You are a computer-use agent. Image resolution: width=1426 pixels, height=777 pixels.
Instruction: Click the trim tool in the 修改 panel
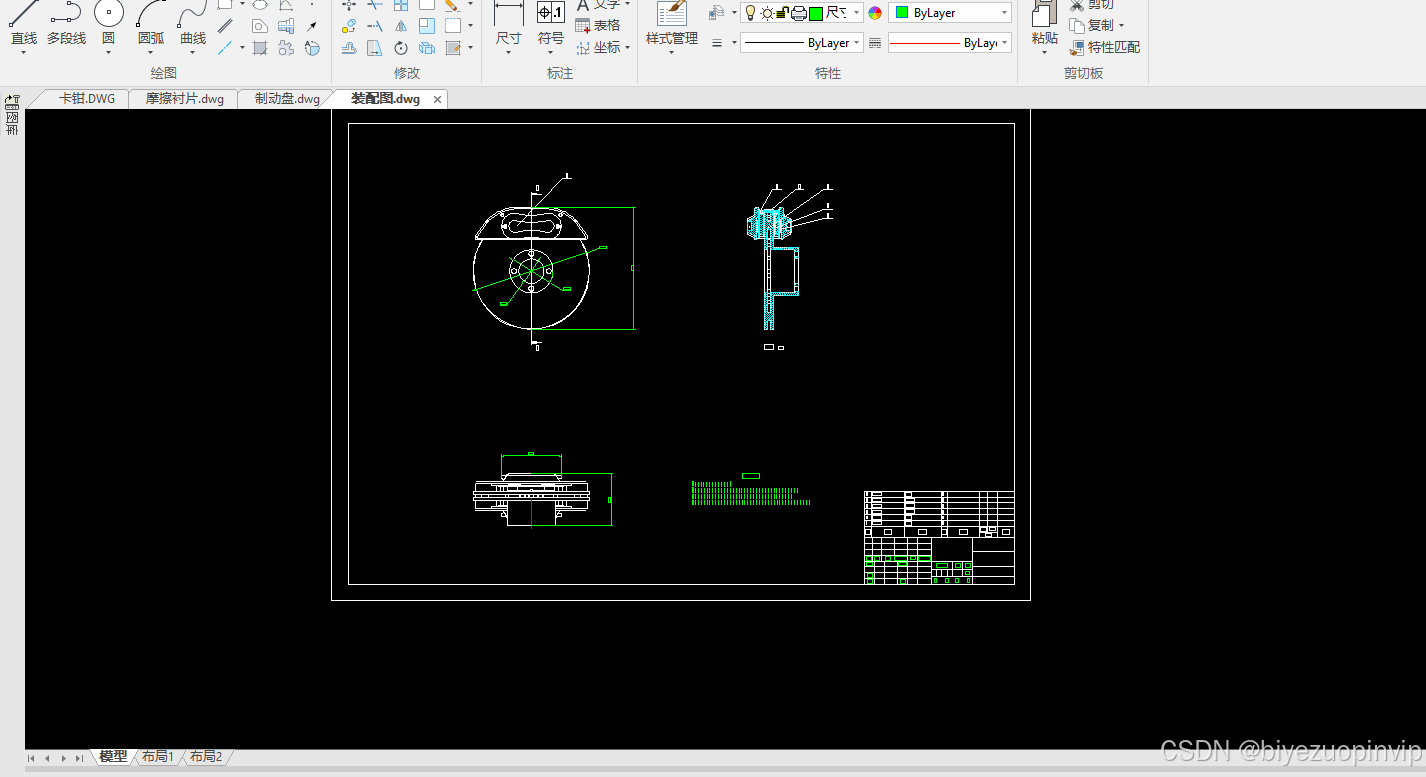375,4
